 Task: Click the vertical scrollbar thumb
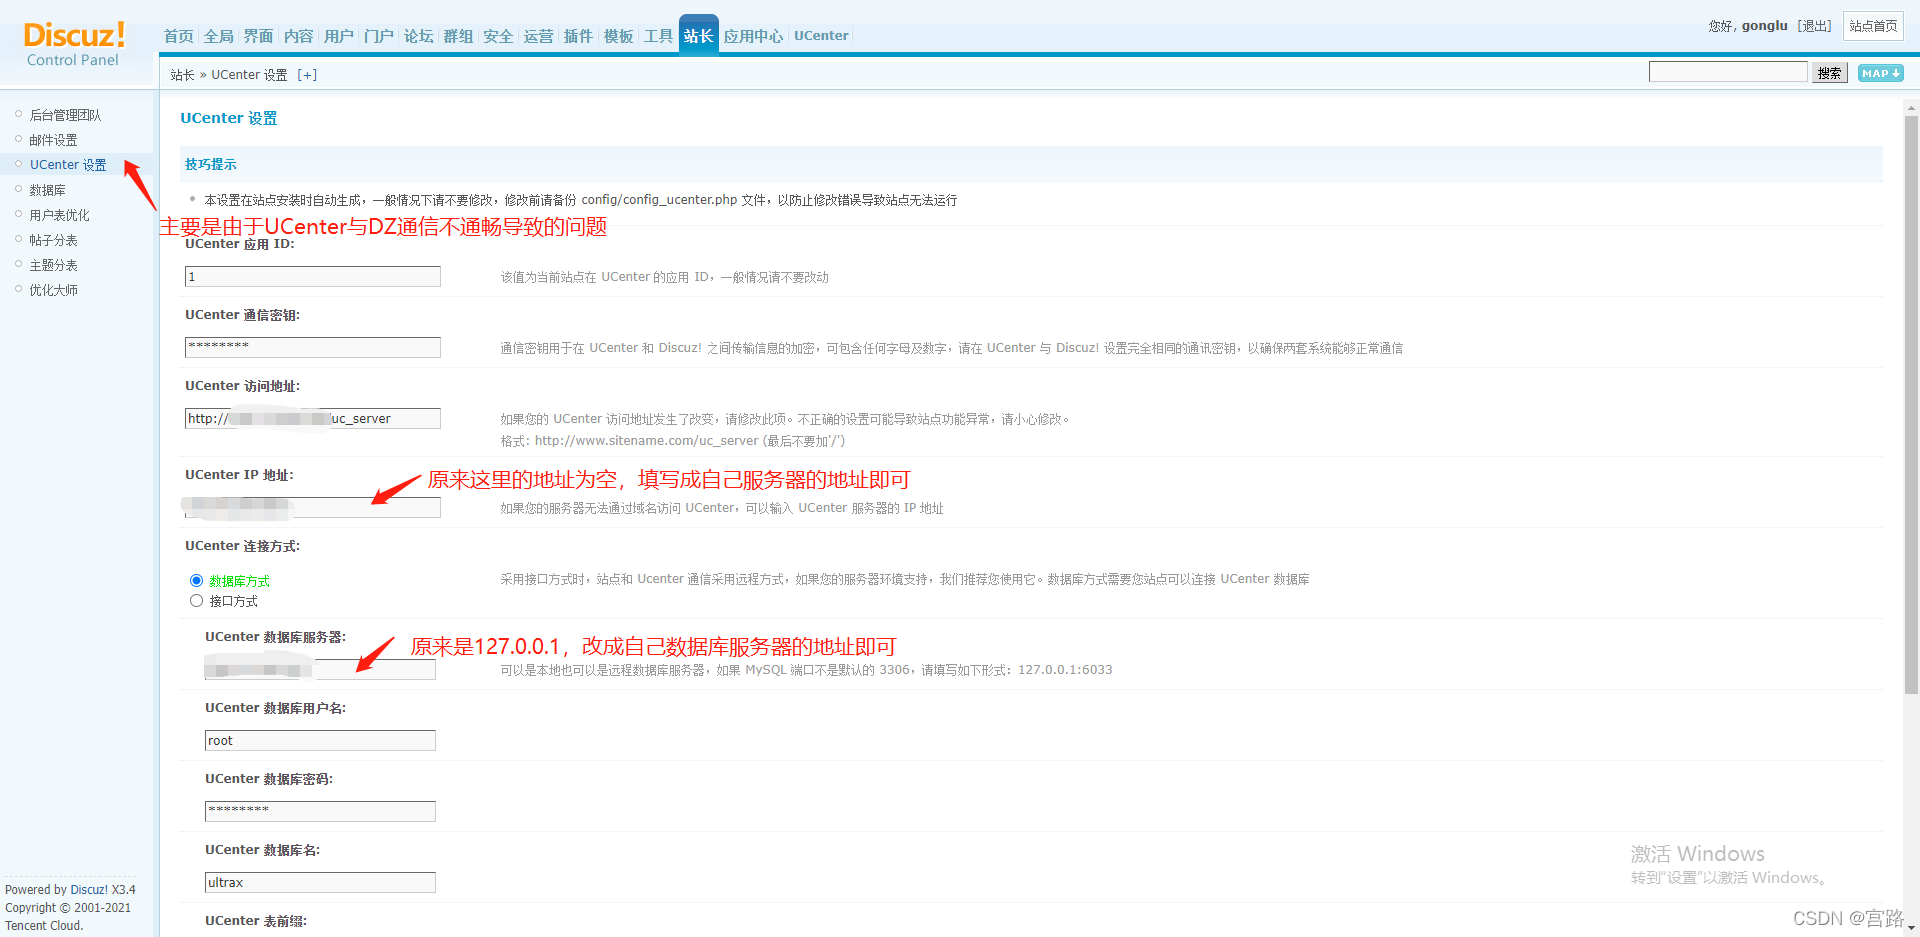[1911, 404]
